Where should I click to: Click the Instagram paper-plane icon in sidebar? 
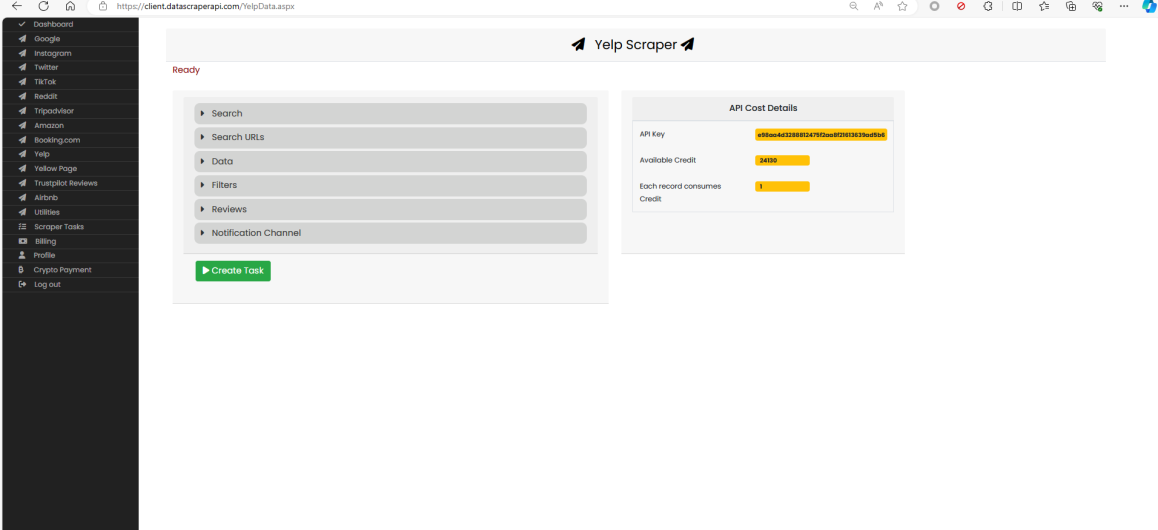pos(22,53)
